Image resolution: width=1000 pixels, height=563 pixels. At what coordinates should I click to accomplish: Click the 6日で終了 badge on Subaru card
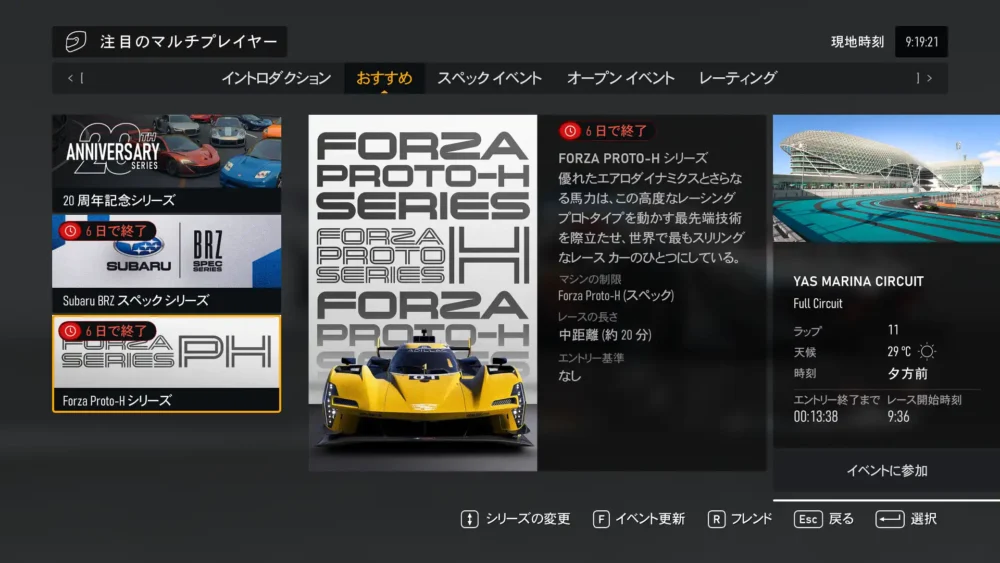click(x=107, y=231)
